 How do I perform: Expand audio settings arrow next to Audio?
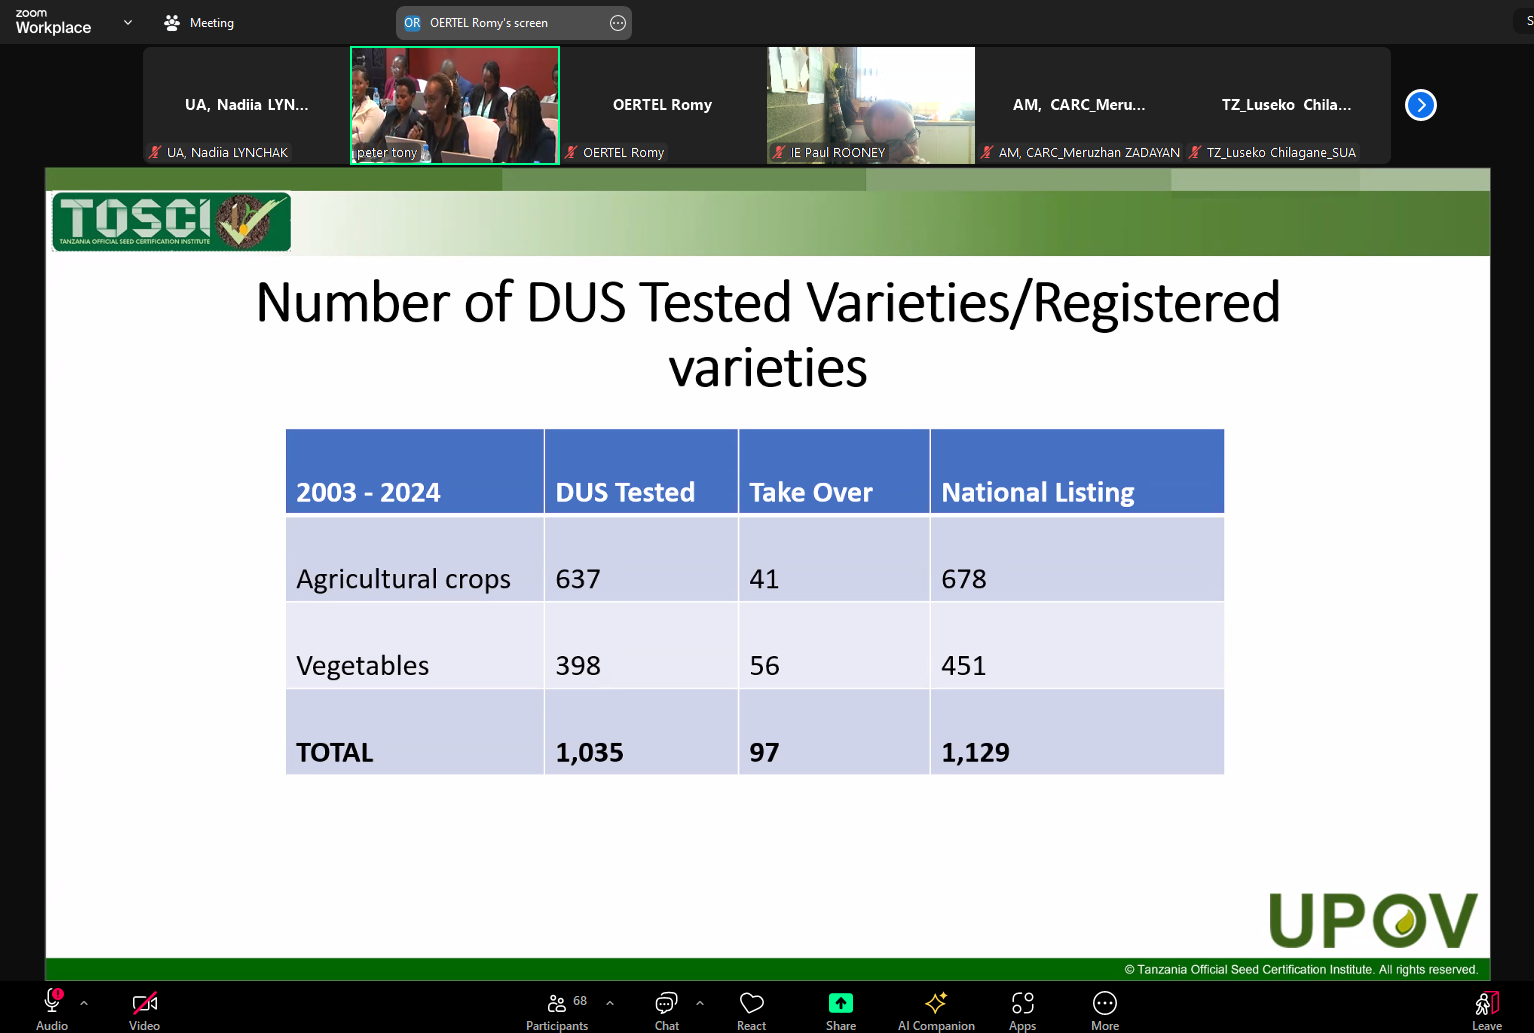84,1002
